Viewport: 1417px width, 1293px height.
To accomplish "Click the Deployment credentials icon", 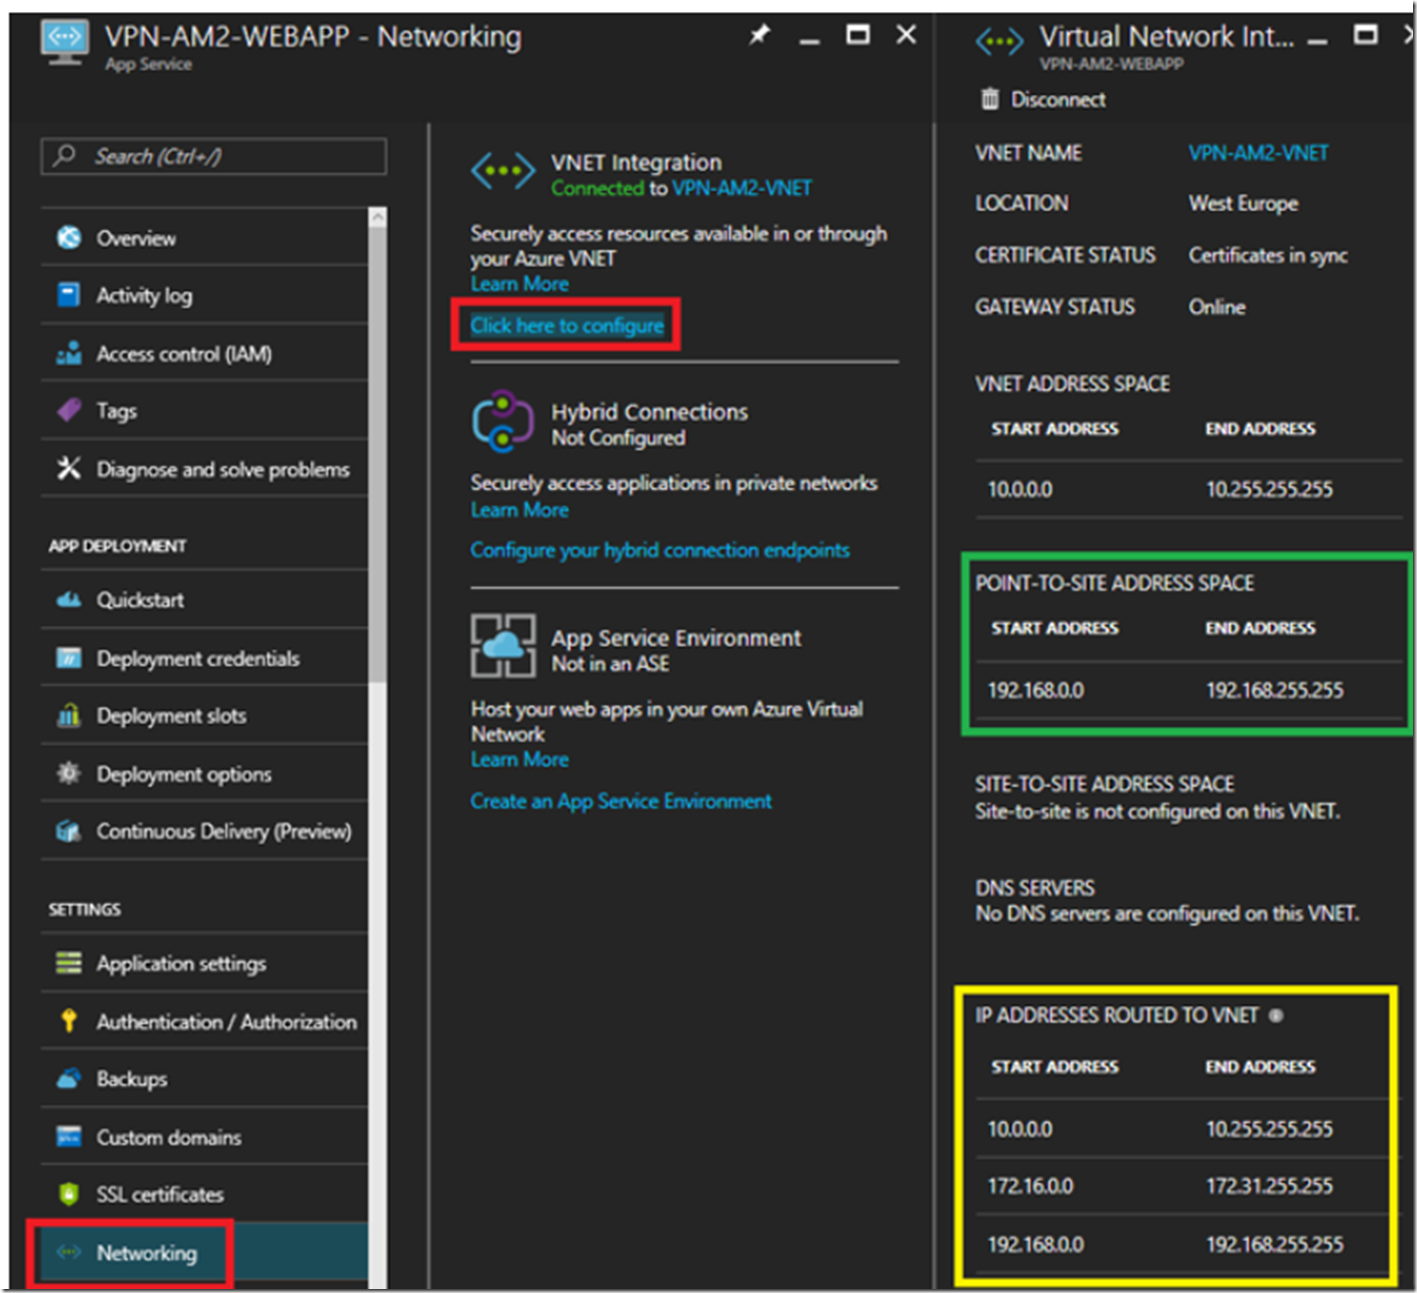I will point(69,658).
